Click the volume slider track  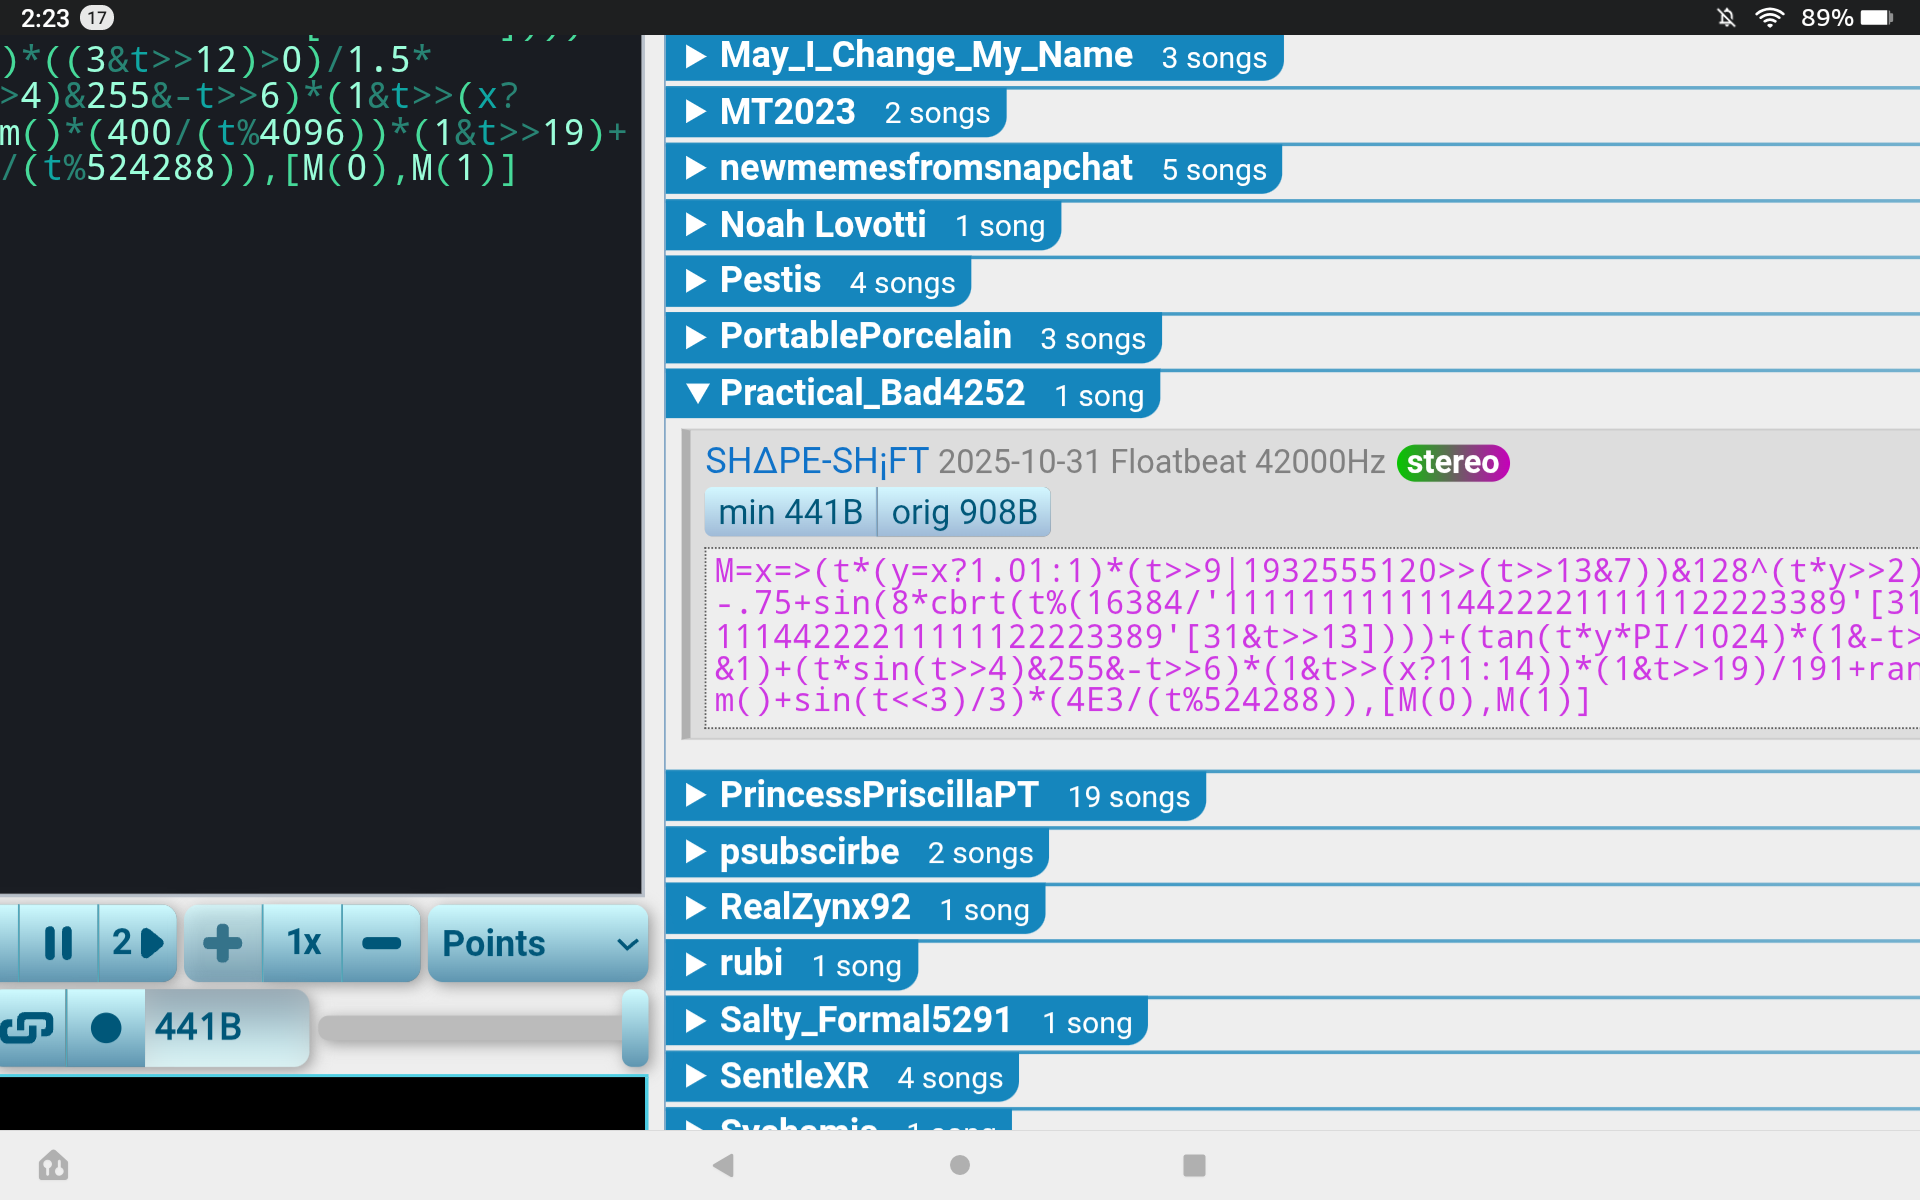pos(470,1028)
